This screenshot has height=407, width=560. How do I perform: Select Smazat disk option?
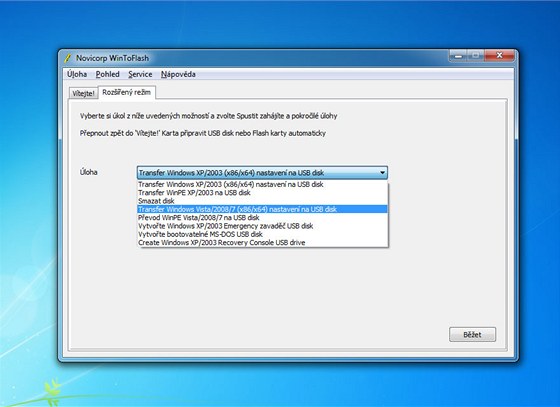(x=262, y=201)
